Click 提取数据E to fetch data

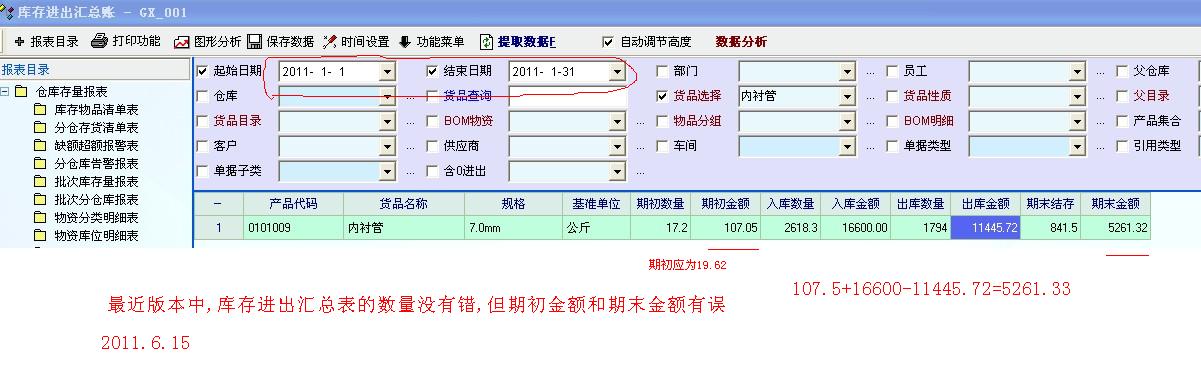518,42
